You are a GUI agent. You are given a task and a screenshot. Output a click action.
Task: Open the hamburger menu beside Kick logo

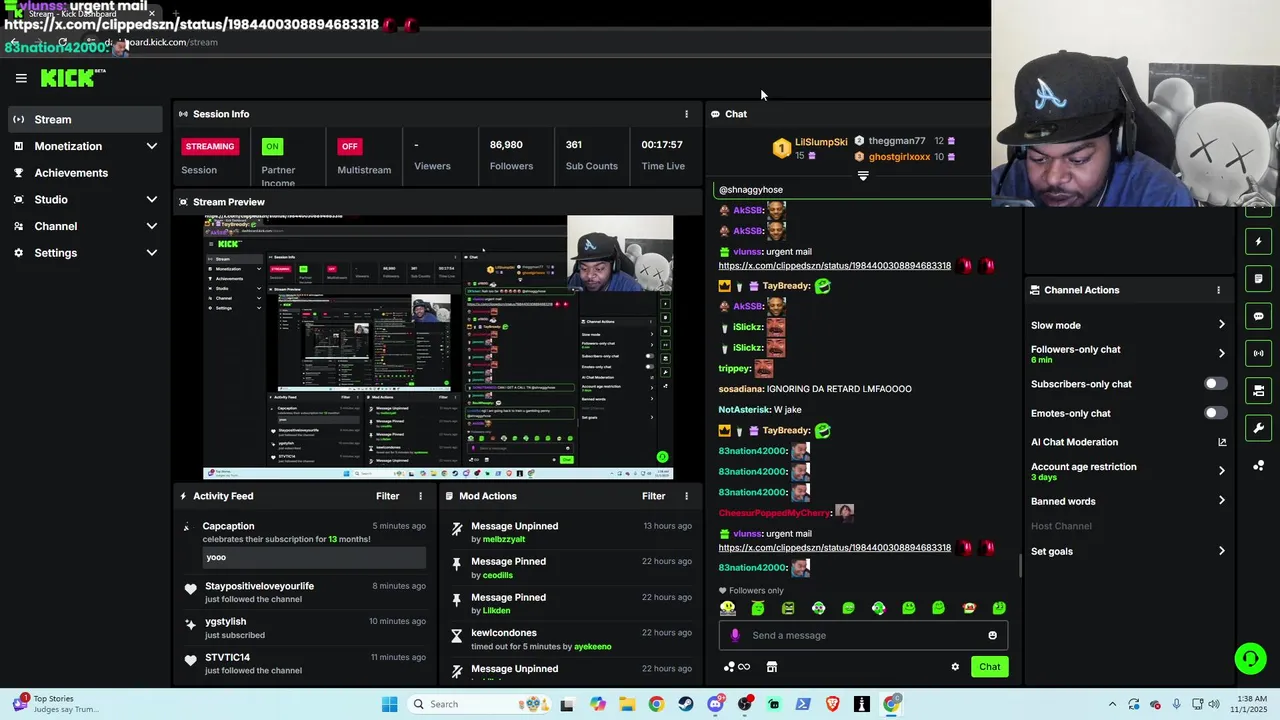(x=21, y=78)
